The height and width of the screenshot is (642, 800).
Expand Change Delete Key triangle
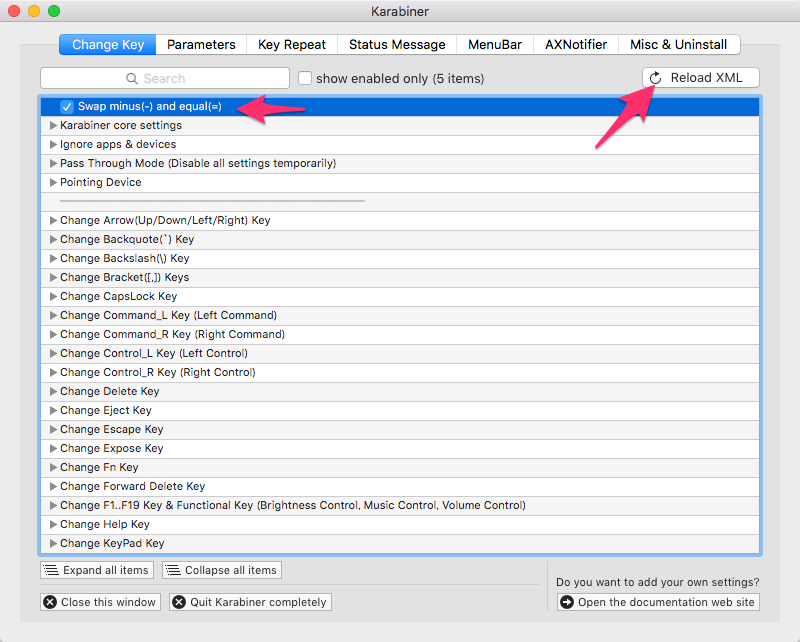53,391
